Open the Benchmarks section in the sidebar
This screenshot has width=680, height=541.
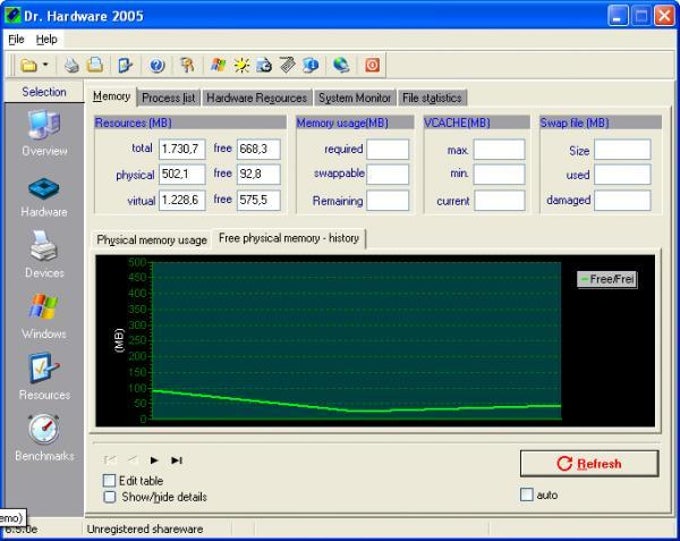click(x=44, y=437)
